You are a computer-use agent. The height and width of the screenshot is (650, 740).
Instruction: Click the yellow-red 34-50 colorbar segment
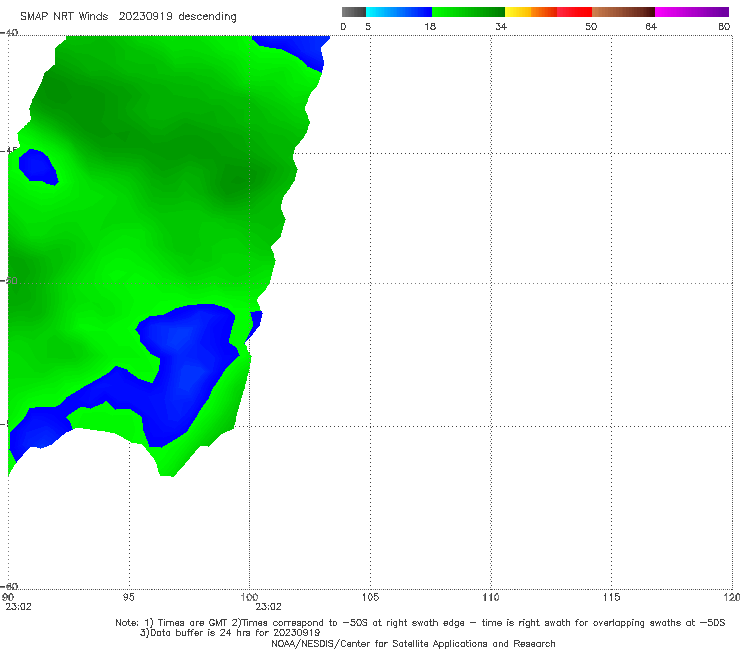[548, 12]
